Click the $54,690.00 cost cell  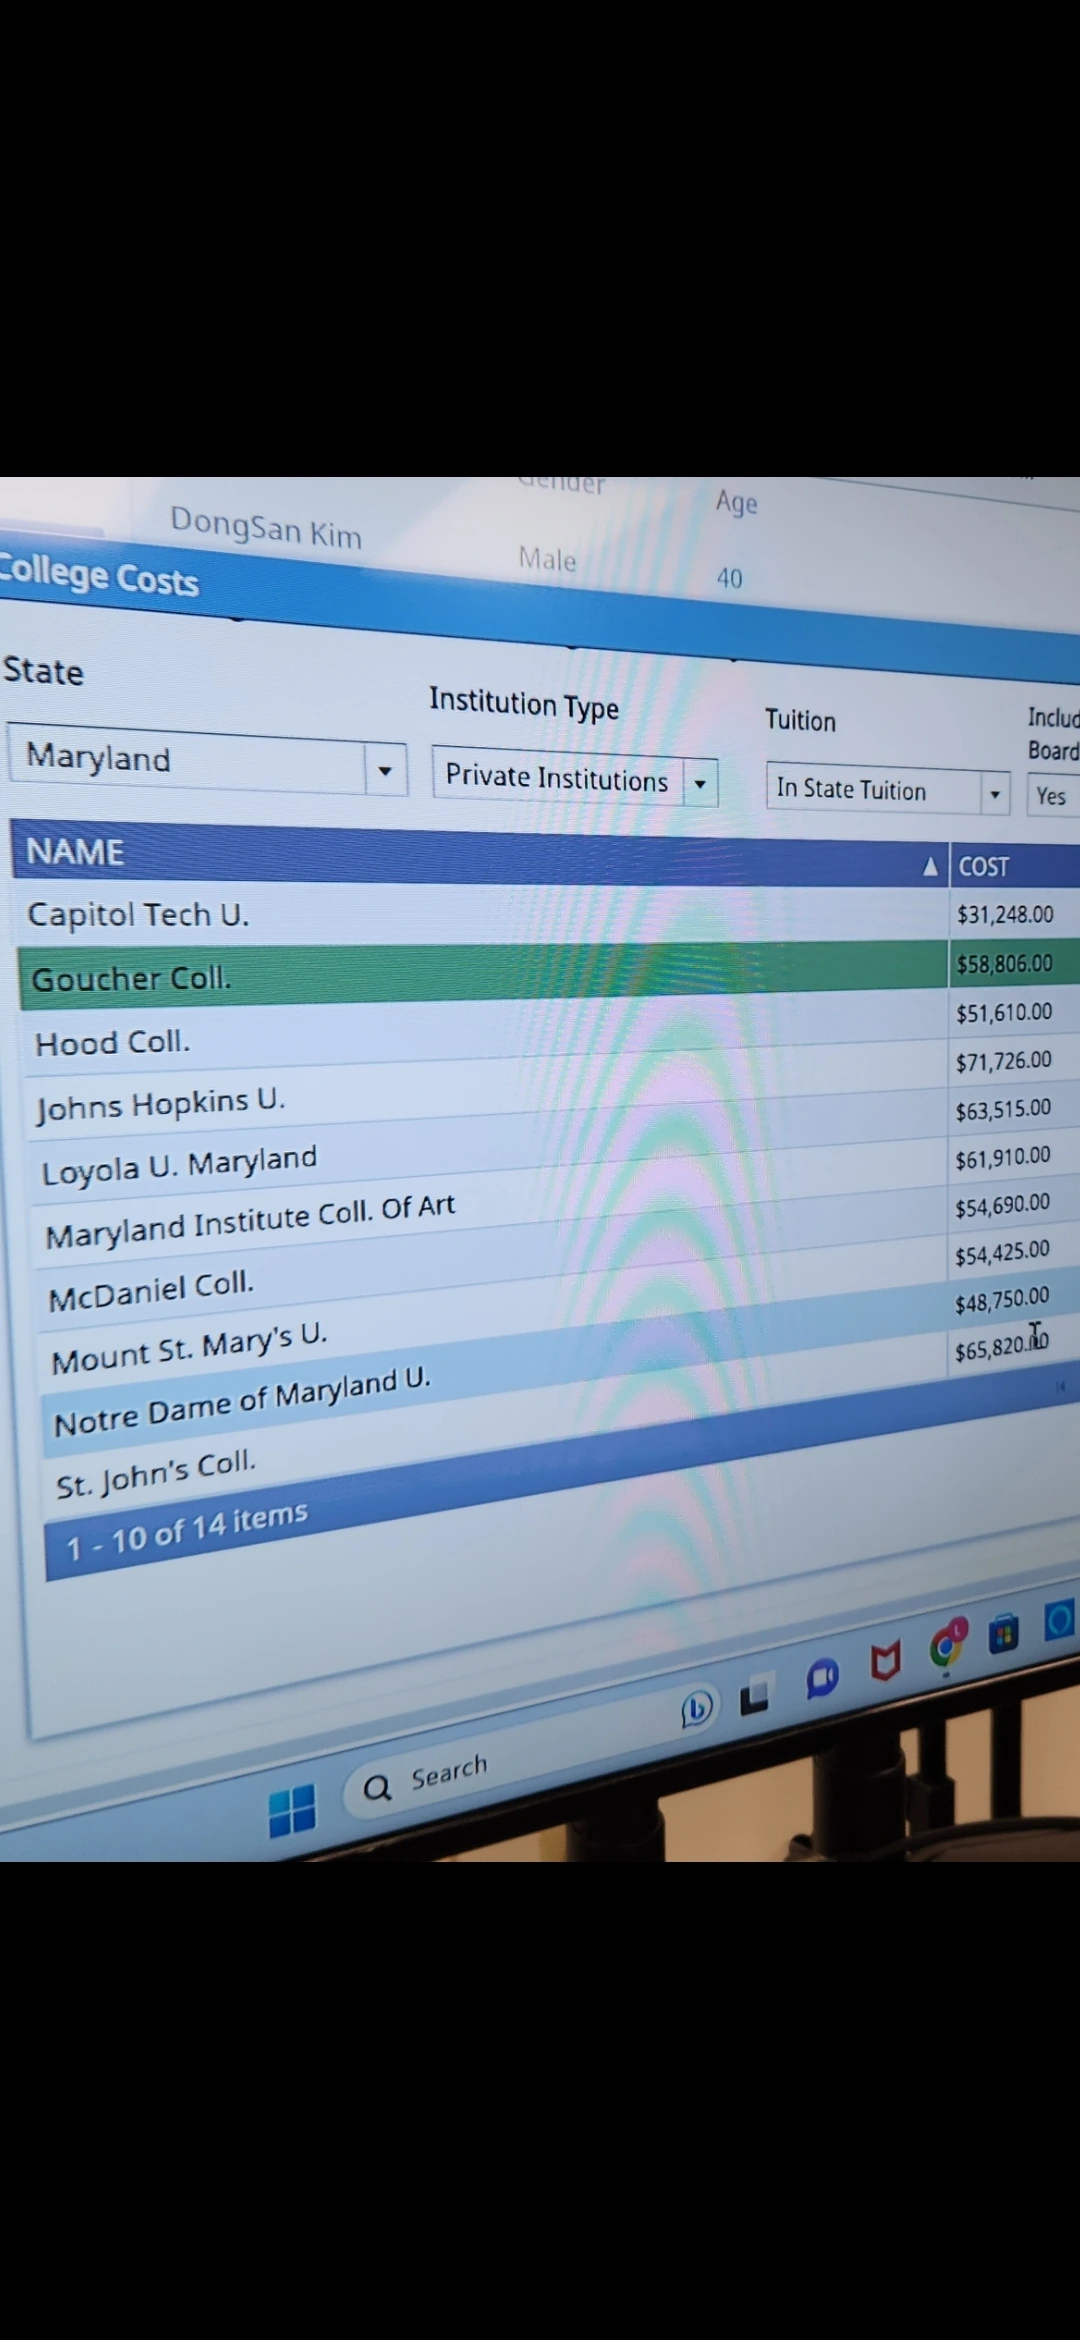(x=1002, y=1205)
